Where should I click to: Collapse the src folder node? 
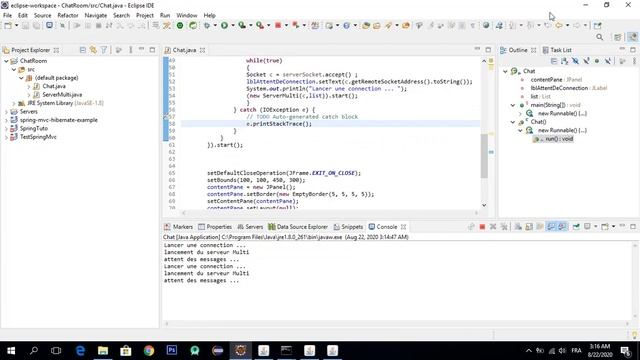14,69
